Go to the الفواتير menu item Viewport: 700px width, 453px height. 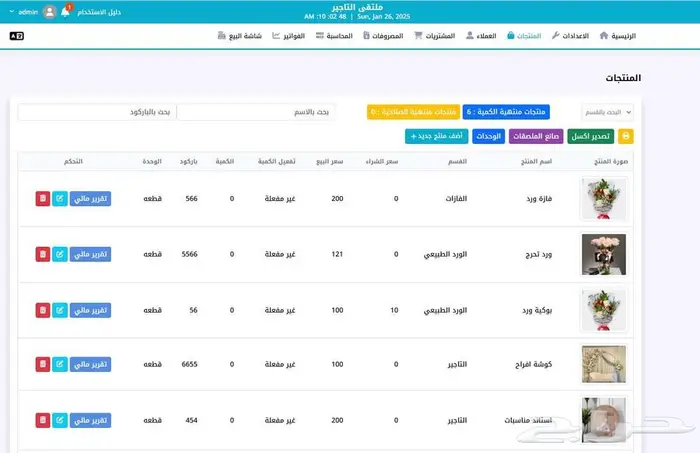pos(288,35)
